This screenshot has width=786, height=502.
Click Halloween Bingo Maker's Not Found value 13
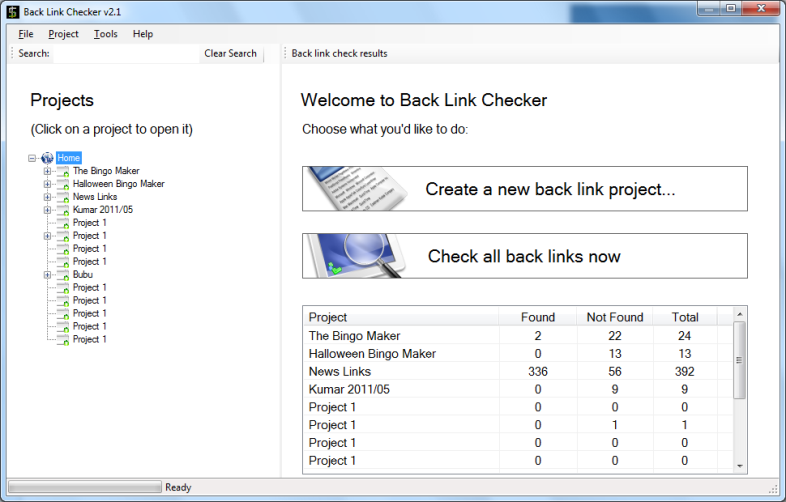615,354
